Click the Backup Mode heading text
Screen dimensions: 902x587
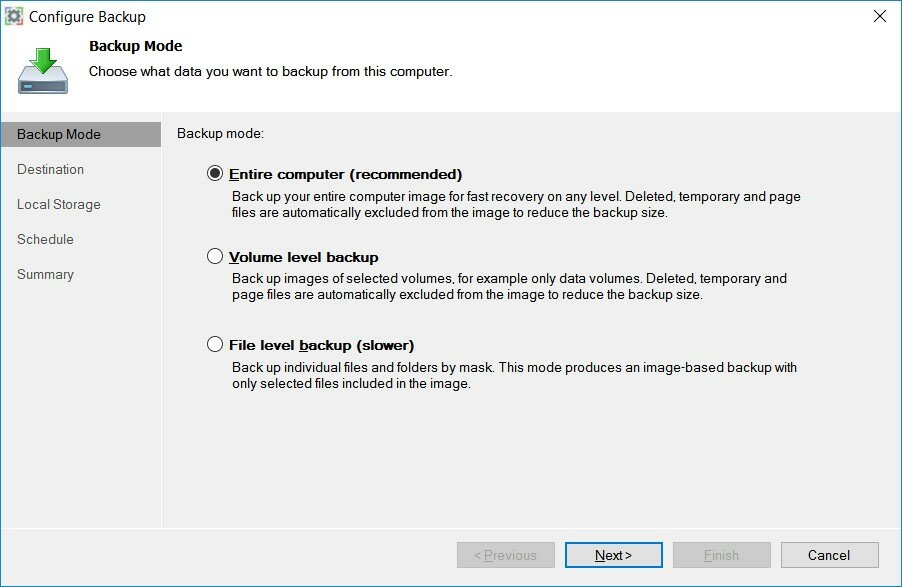pos(136,46)
